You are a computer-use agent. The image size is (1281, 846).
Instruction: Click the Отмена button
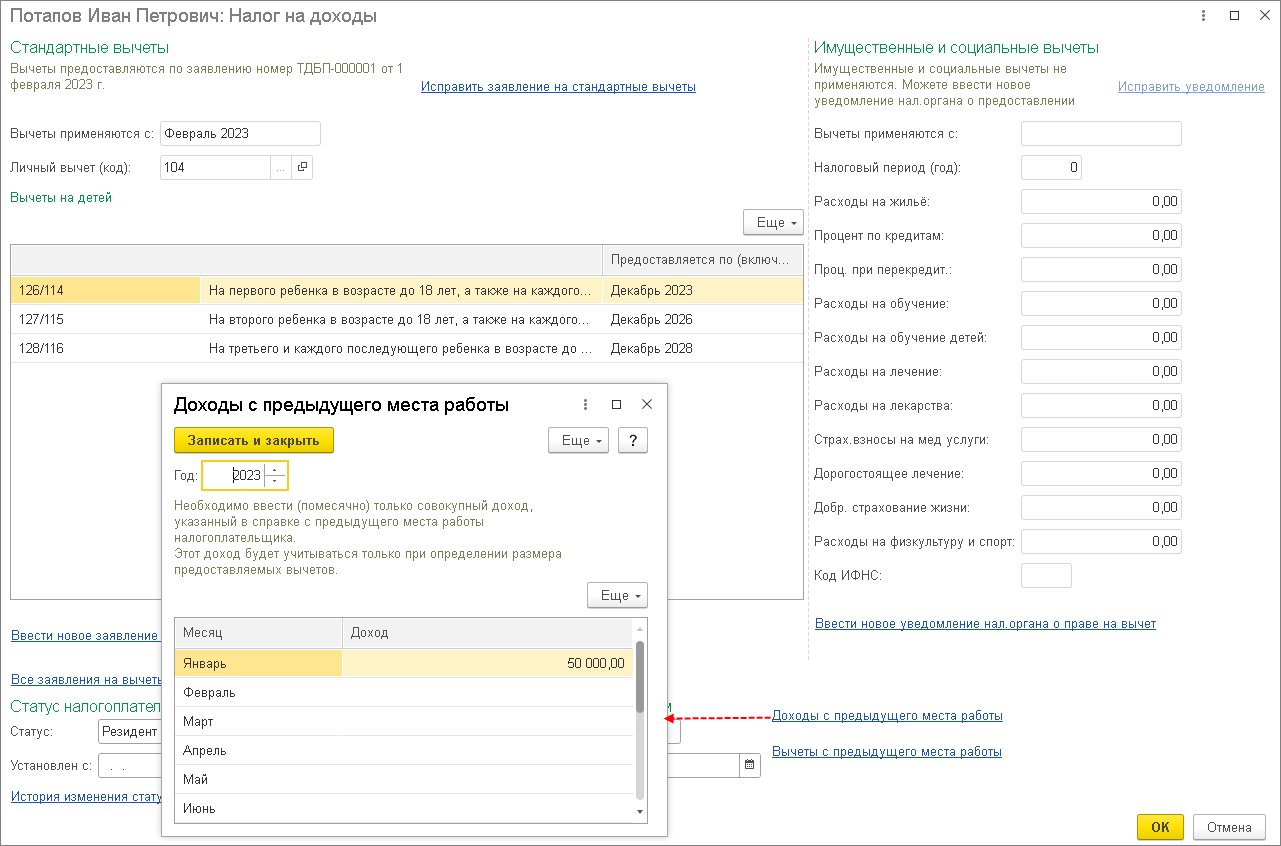click(x=1229, y=827)
